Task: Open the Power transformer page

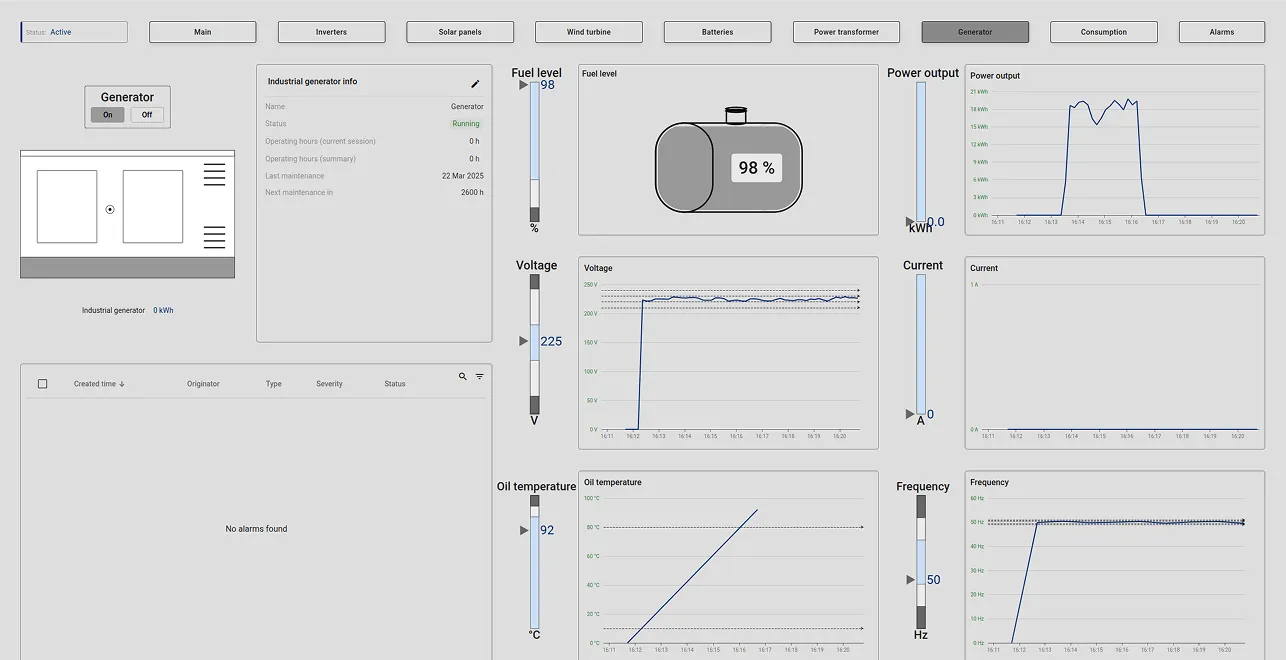Action: click(x=846, y=32)
